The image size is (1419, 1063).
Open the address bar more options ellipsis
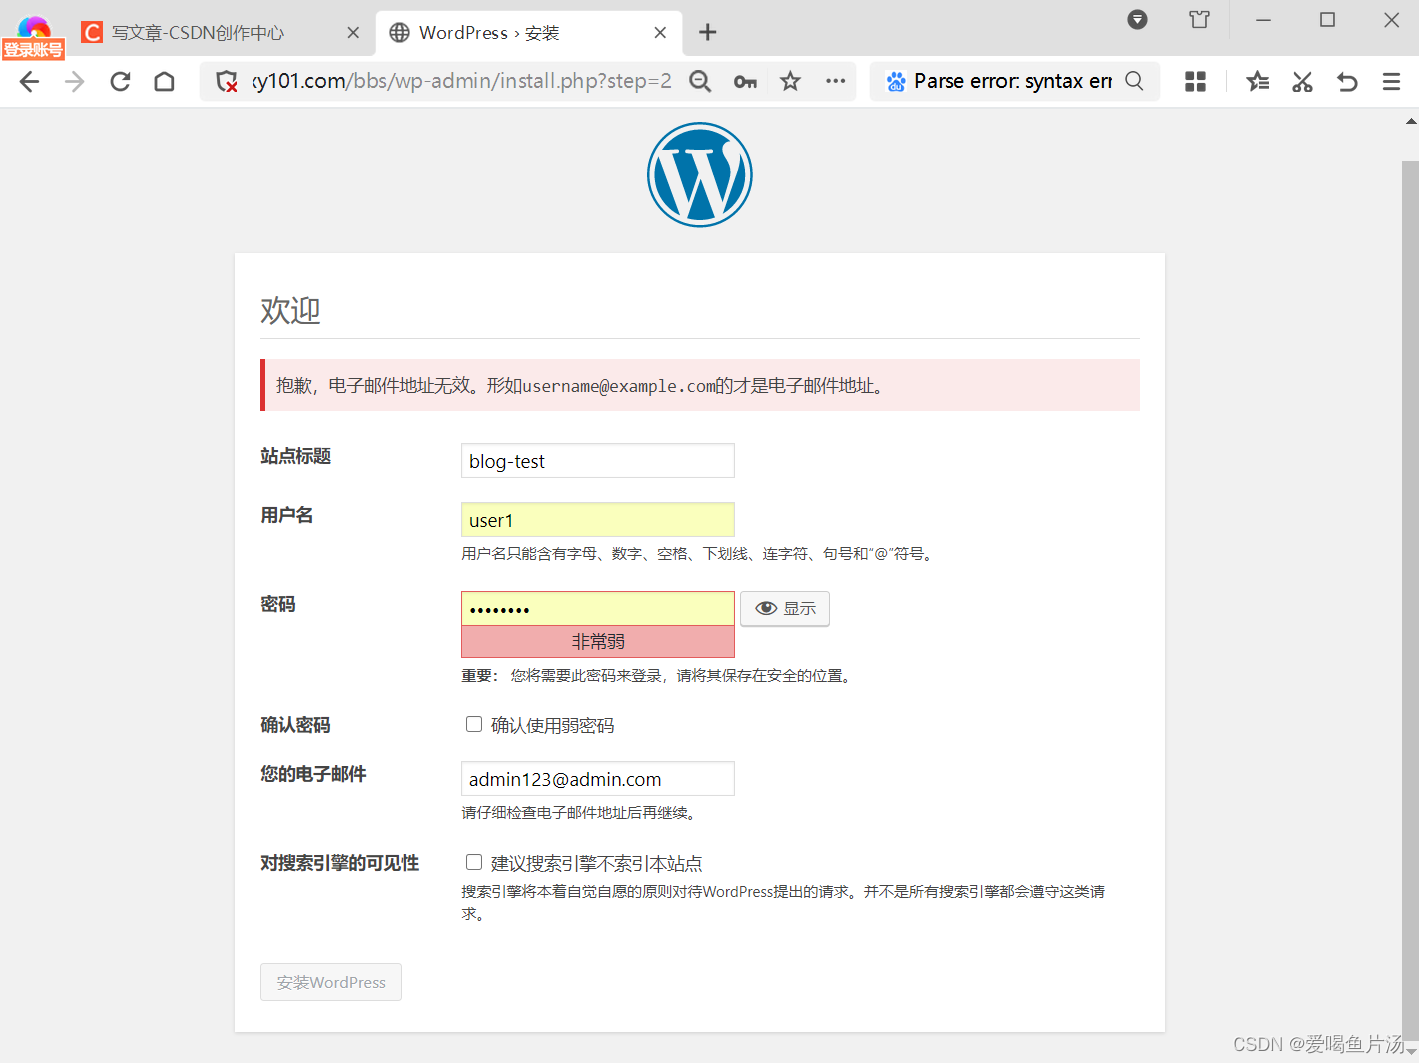[836, 81]
